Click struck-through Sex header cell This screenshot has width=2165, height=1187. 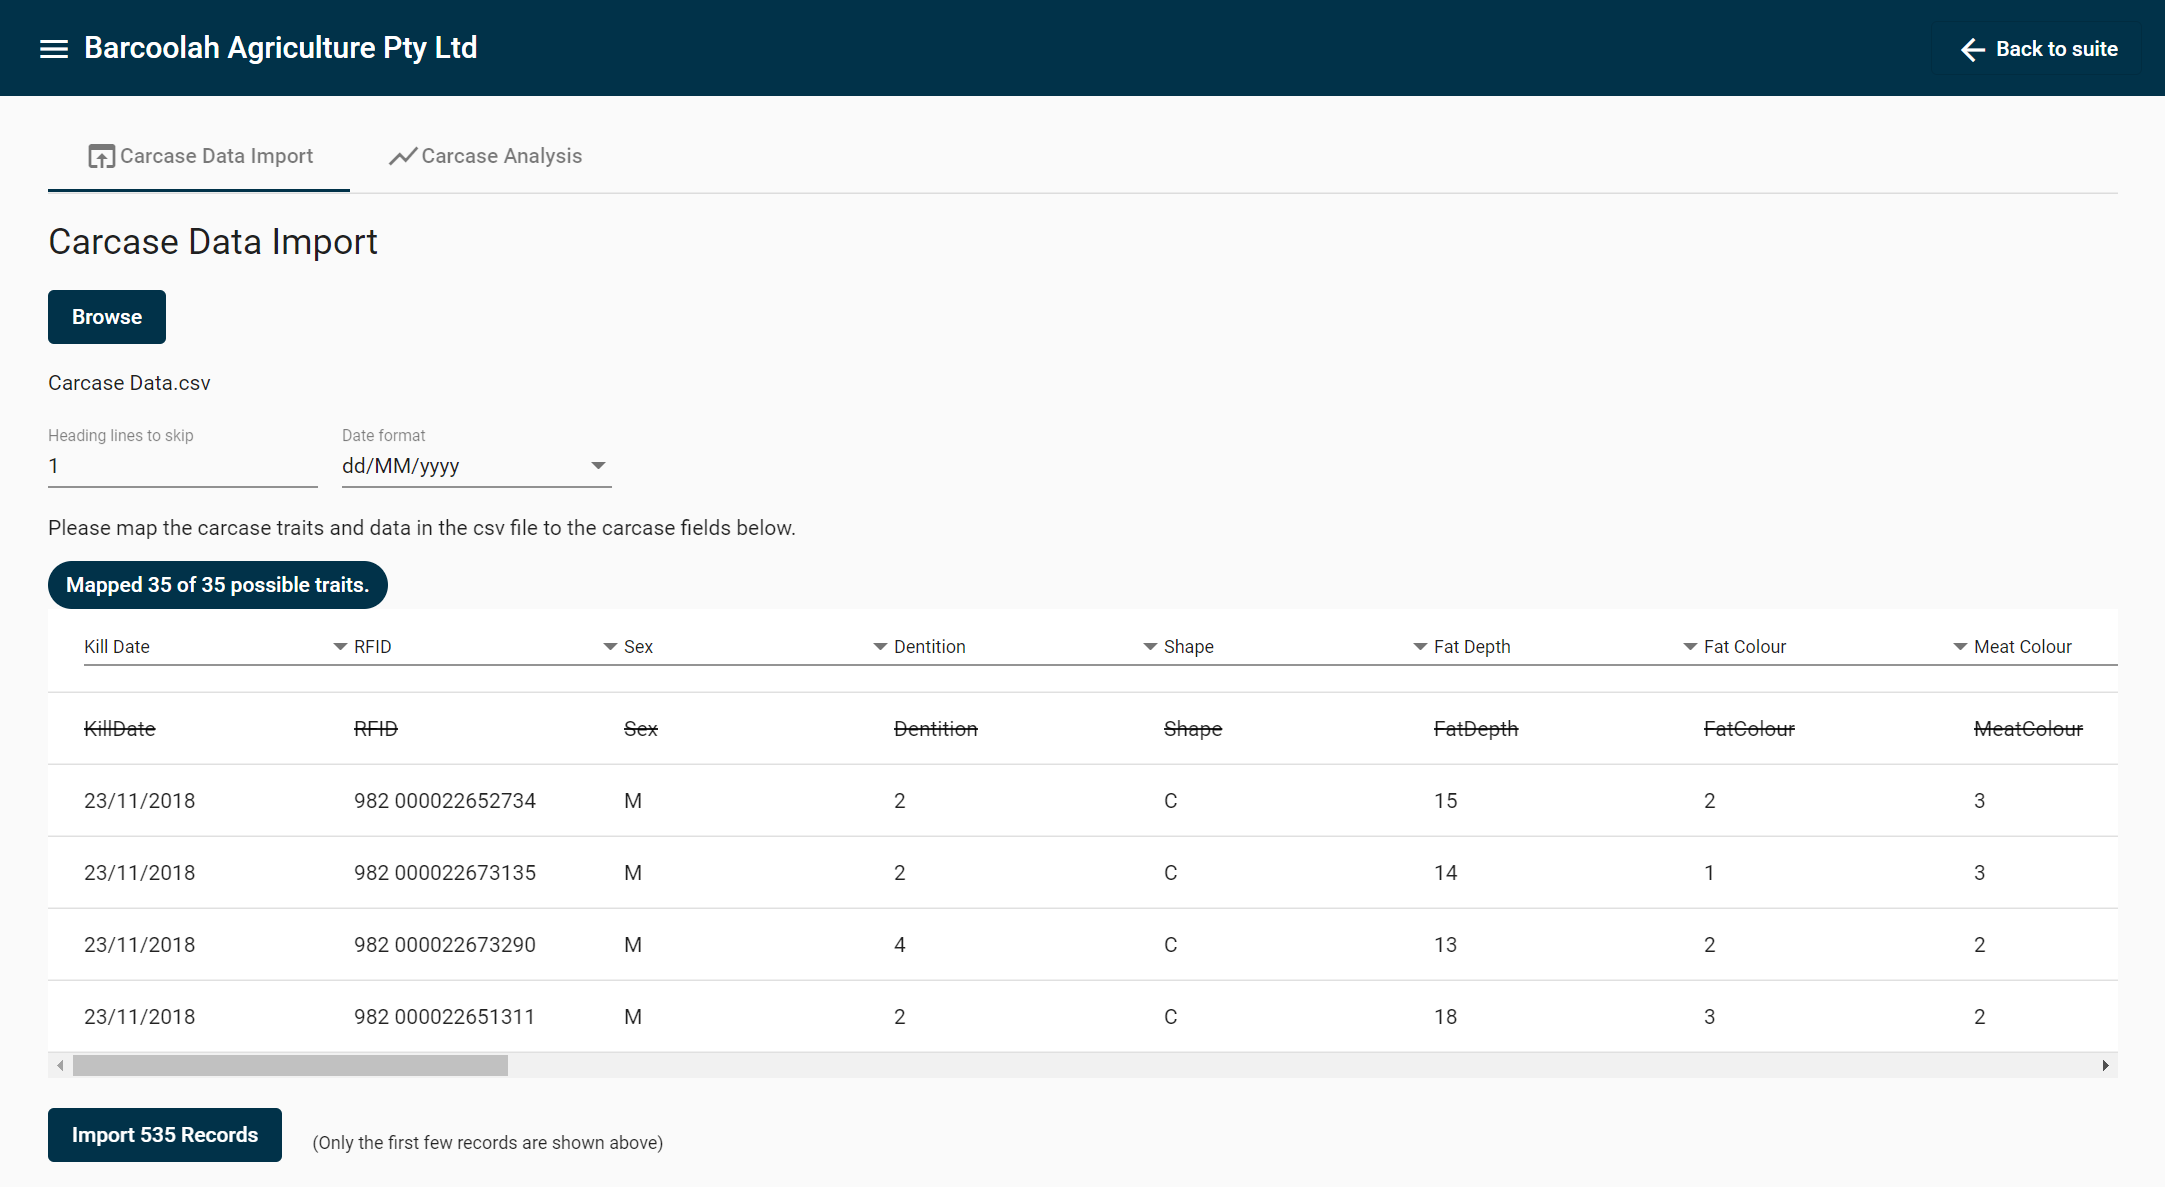coord(641,729)
